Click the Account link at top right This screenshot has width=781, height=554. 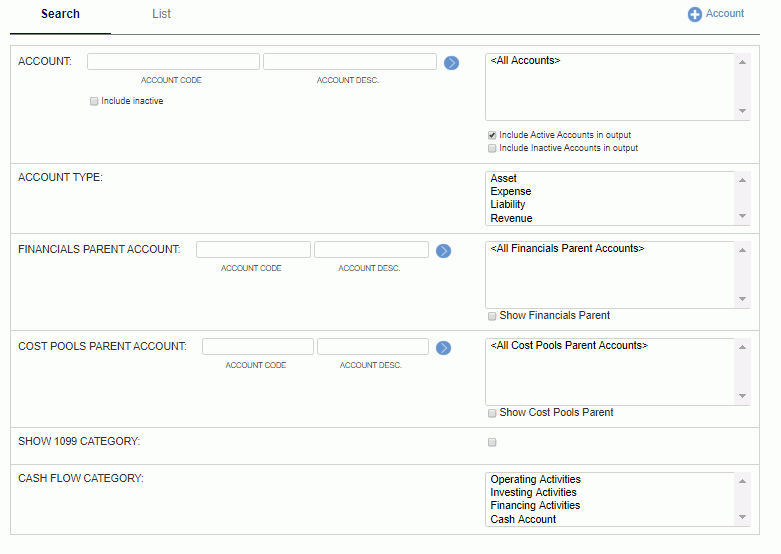click(725, 13)
